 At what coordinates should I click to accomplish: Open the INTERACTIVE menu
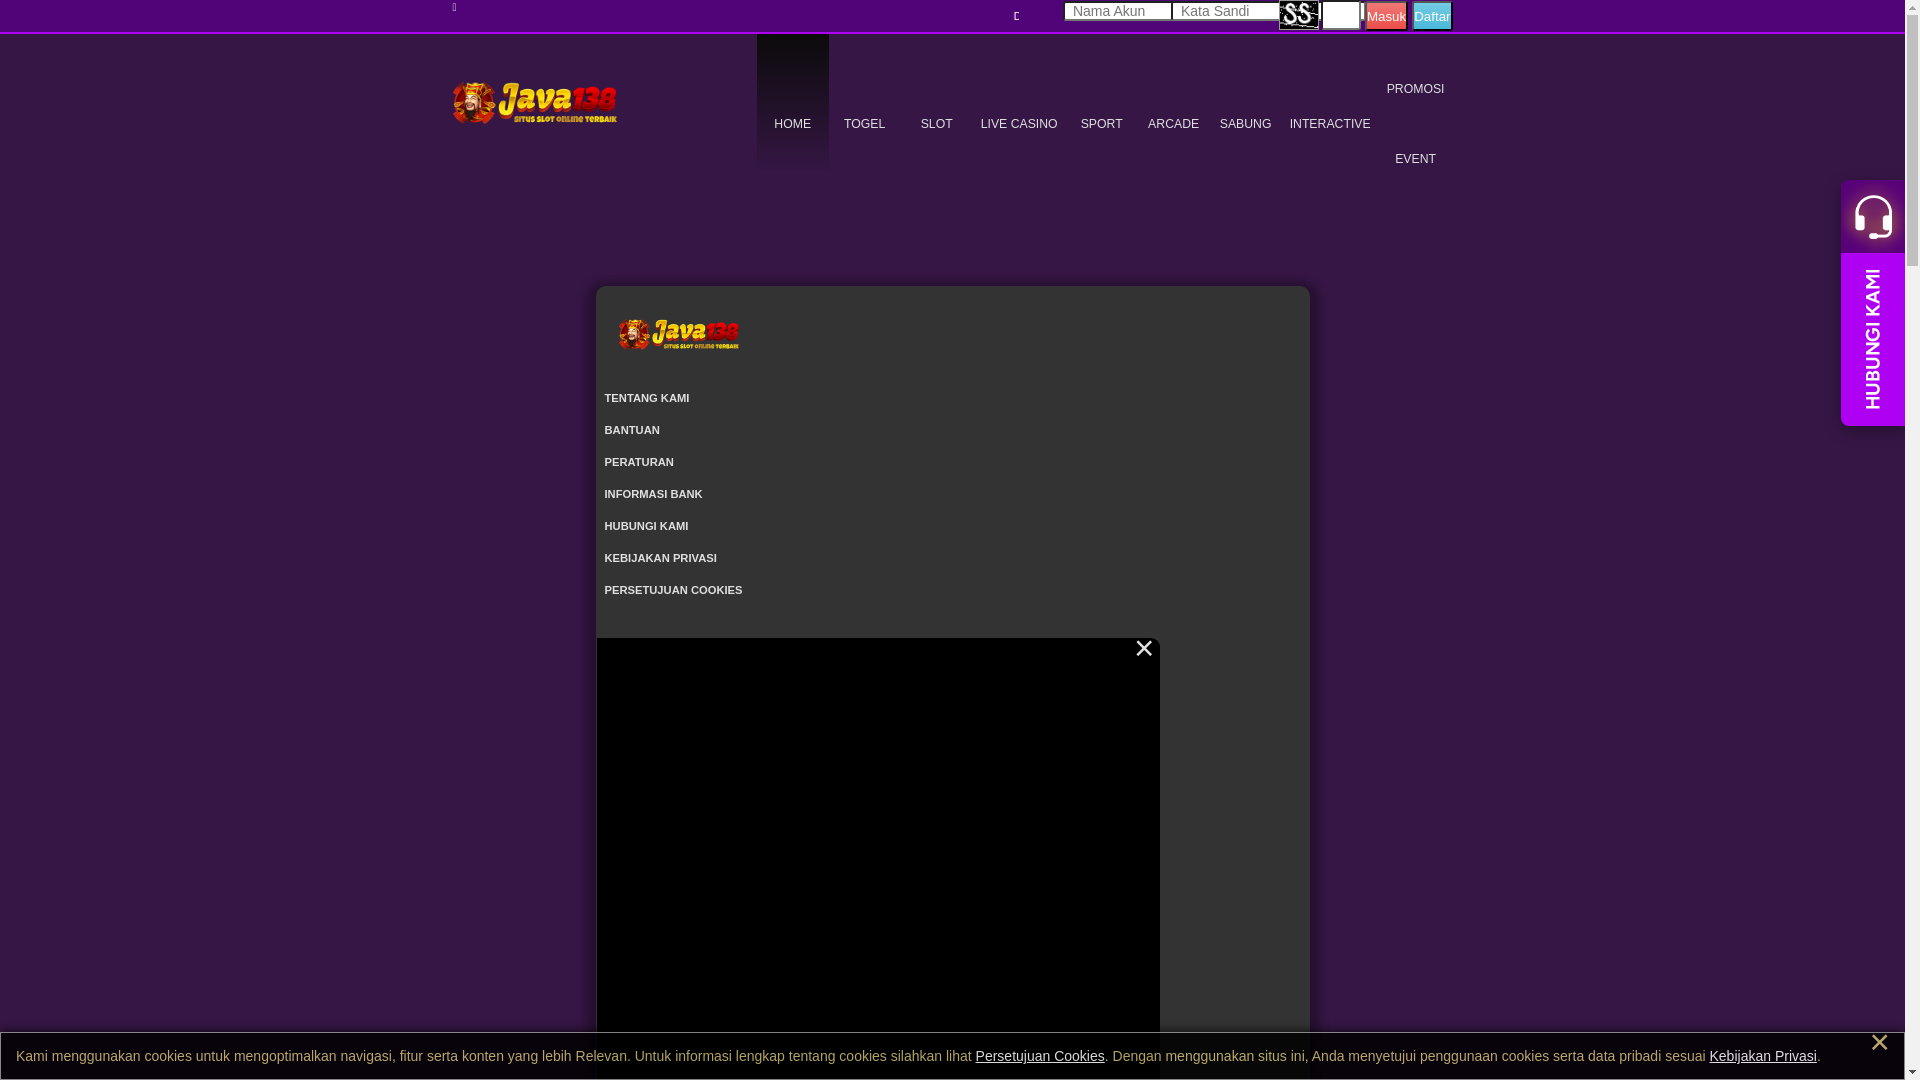tap(1330, 124)
